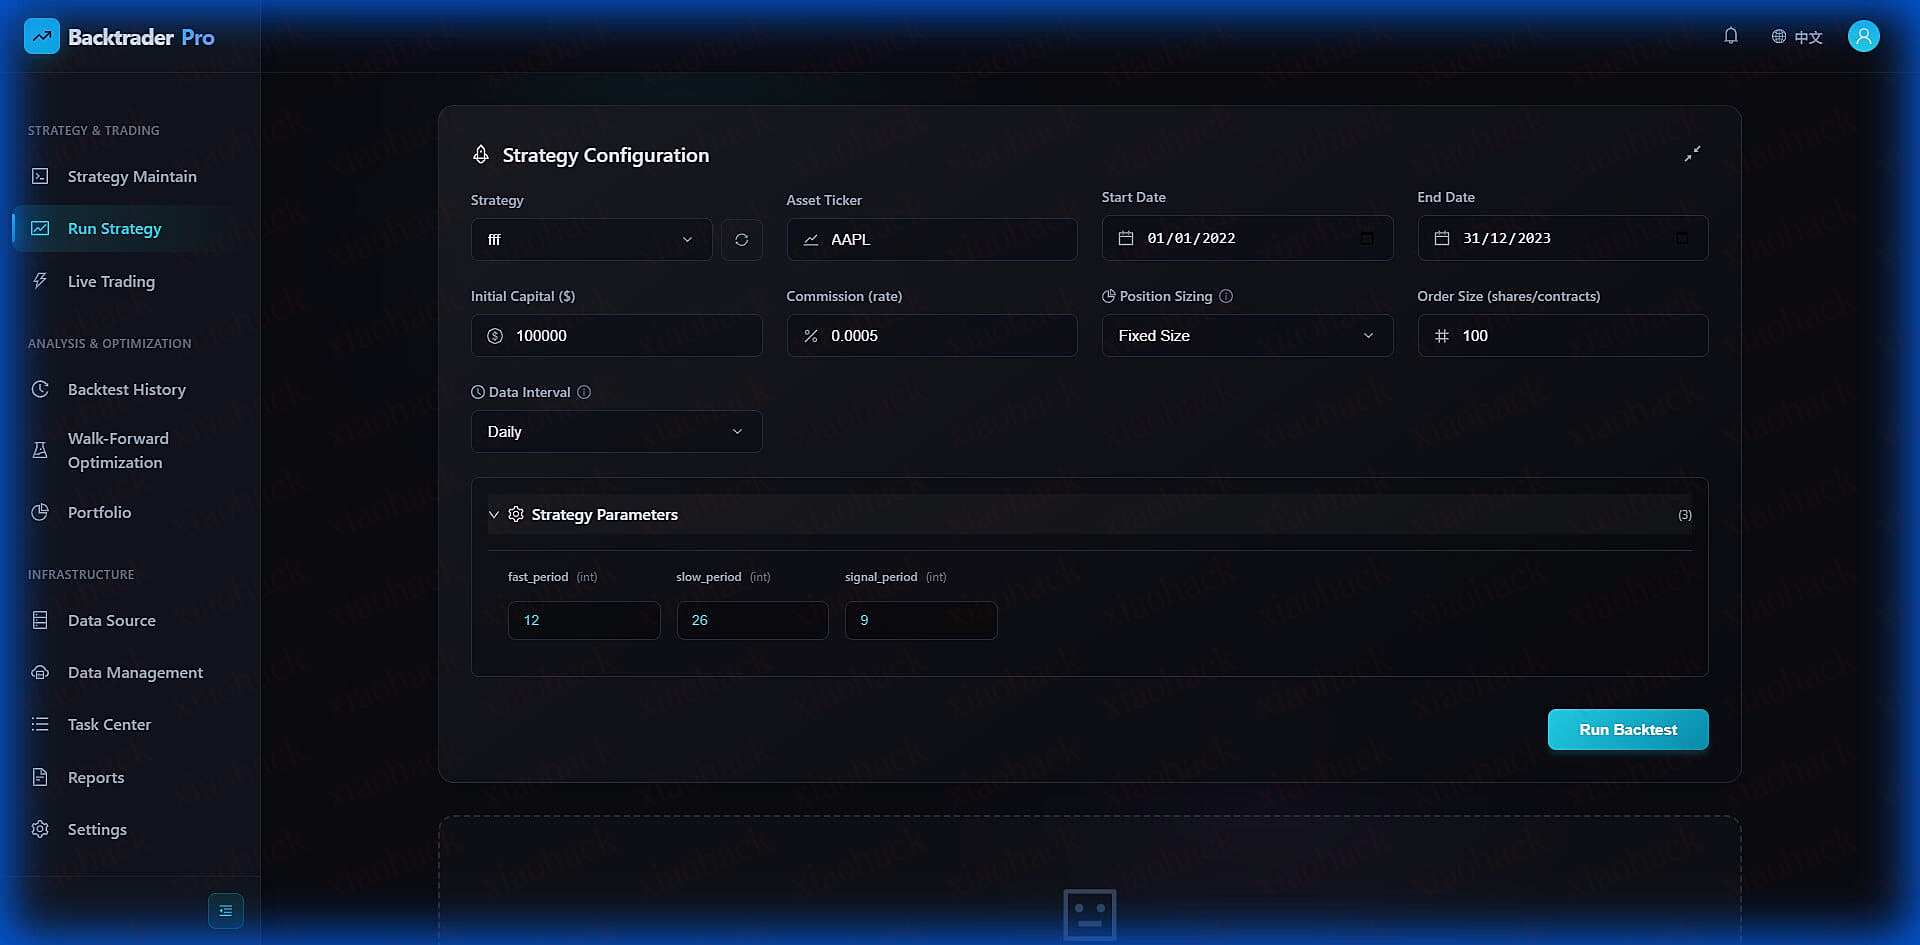Viewport: 1920px width, 945px height.
Task: Open the Live Trading page
Action: coord(111,281)
